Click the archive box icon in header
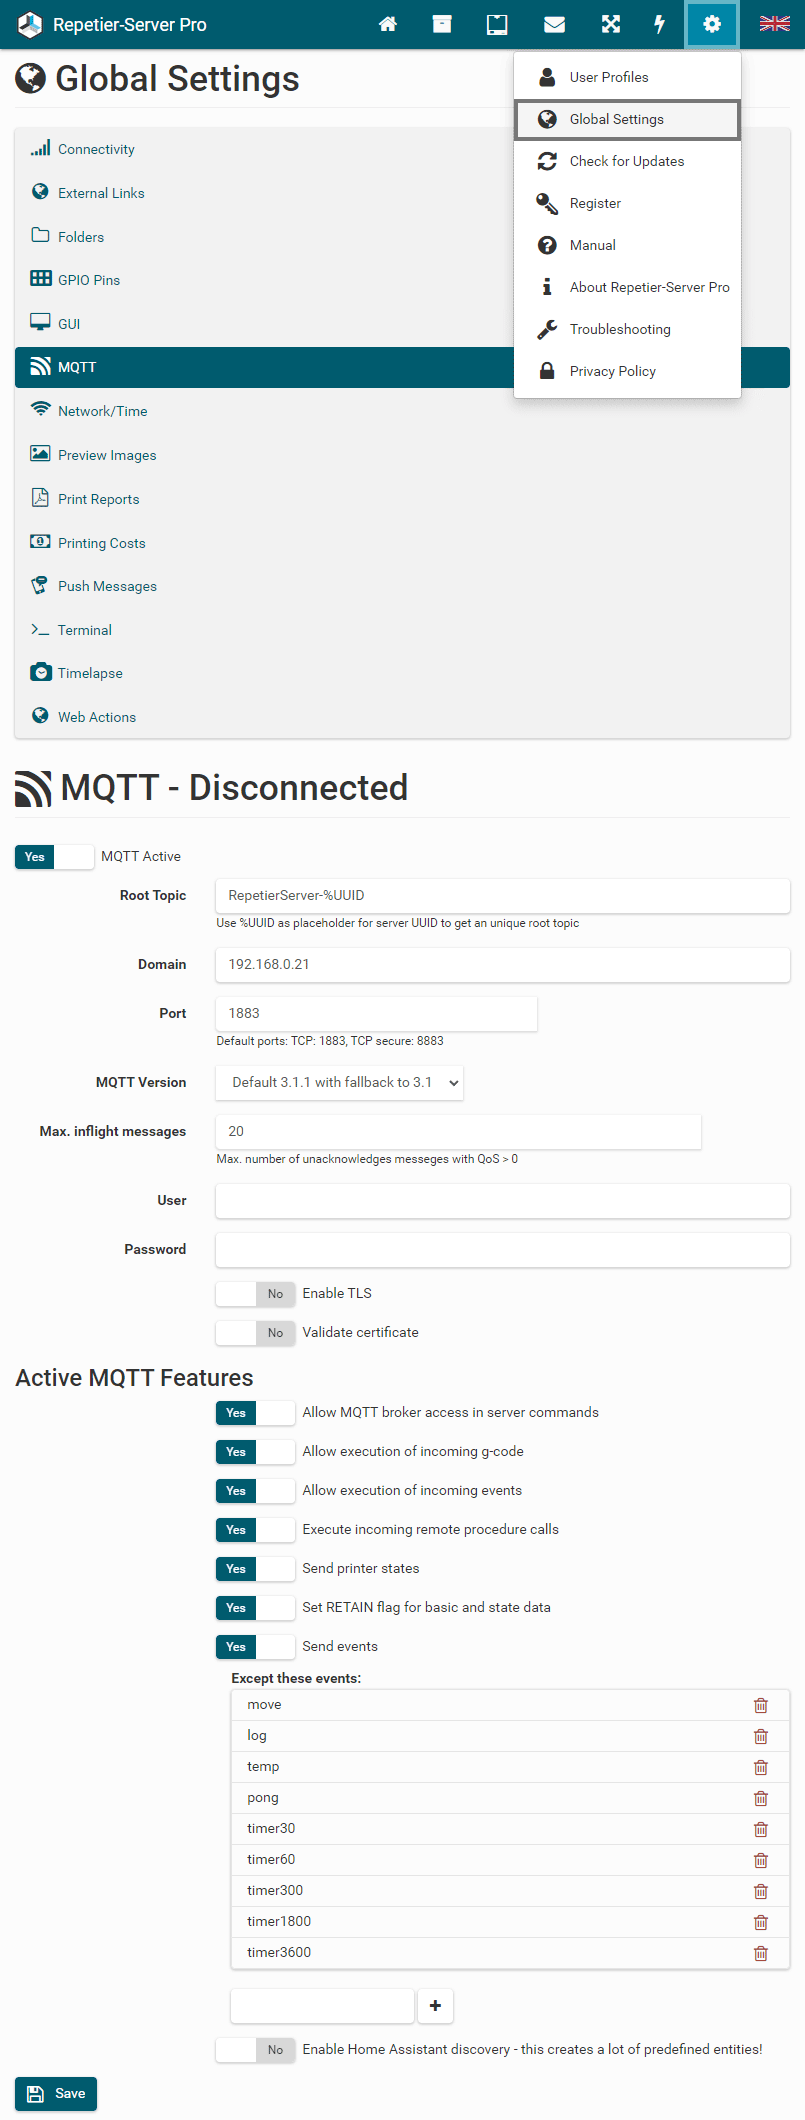Viewport: 805px width, 2120px height. click(x=442, y=24)
